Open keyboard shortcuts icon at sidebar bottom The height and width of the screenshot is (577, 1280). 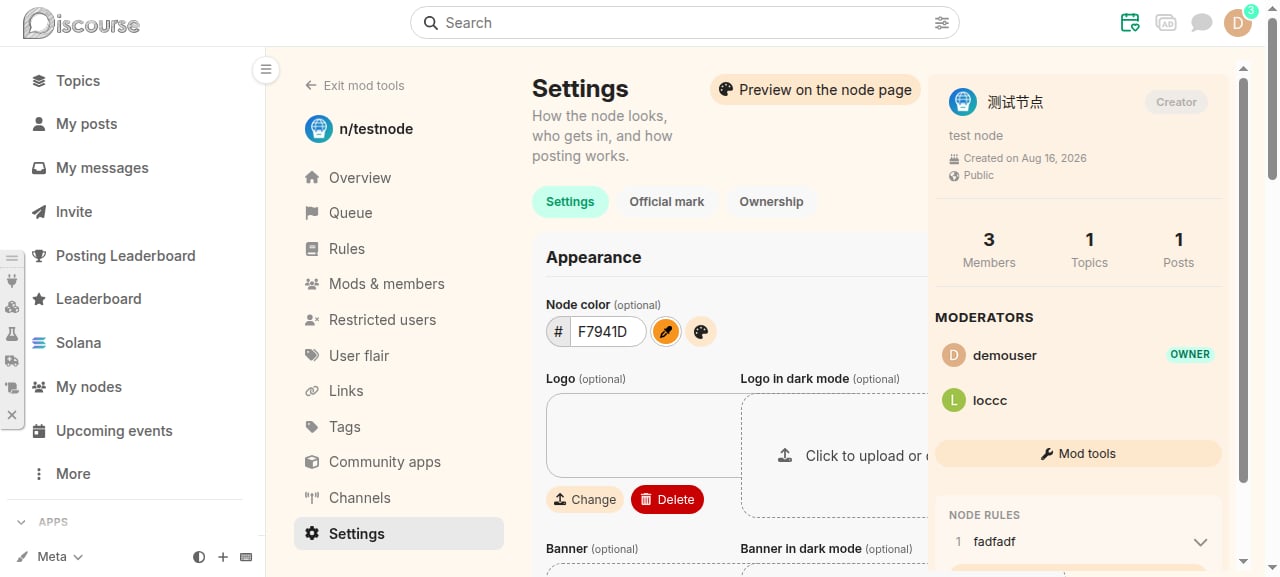click(x=246, y=557)
